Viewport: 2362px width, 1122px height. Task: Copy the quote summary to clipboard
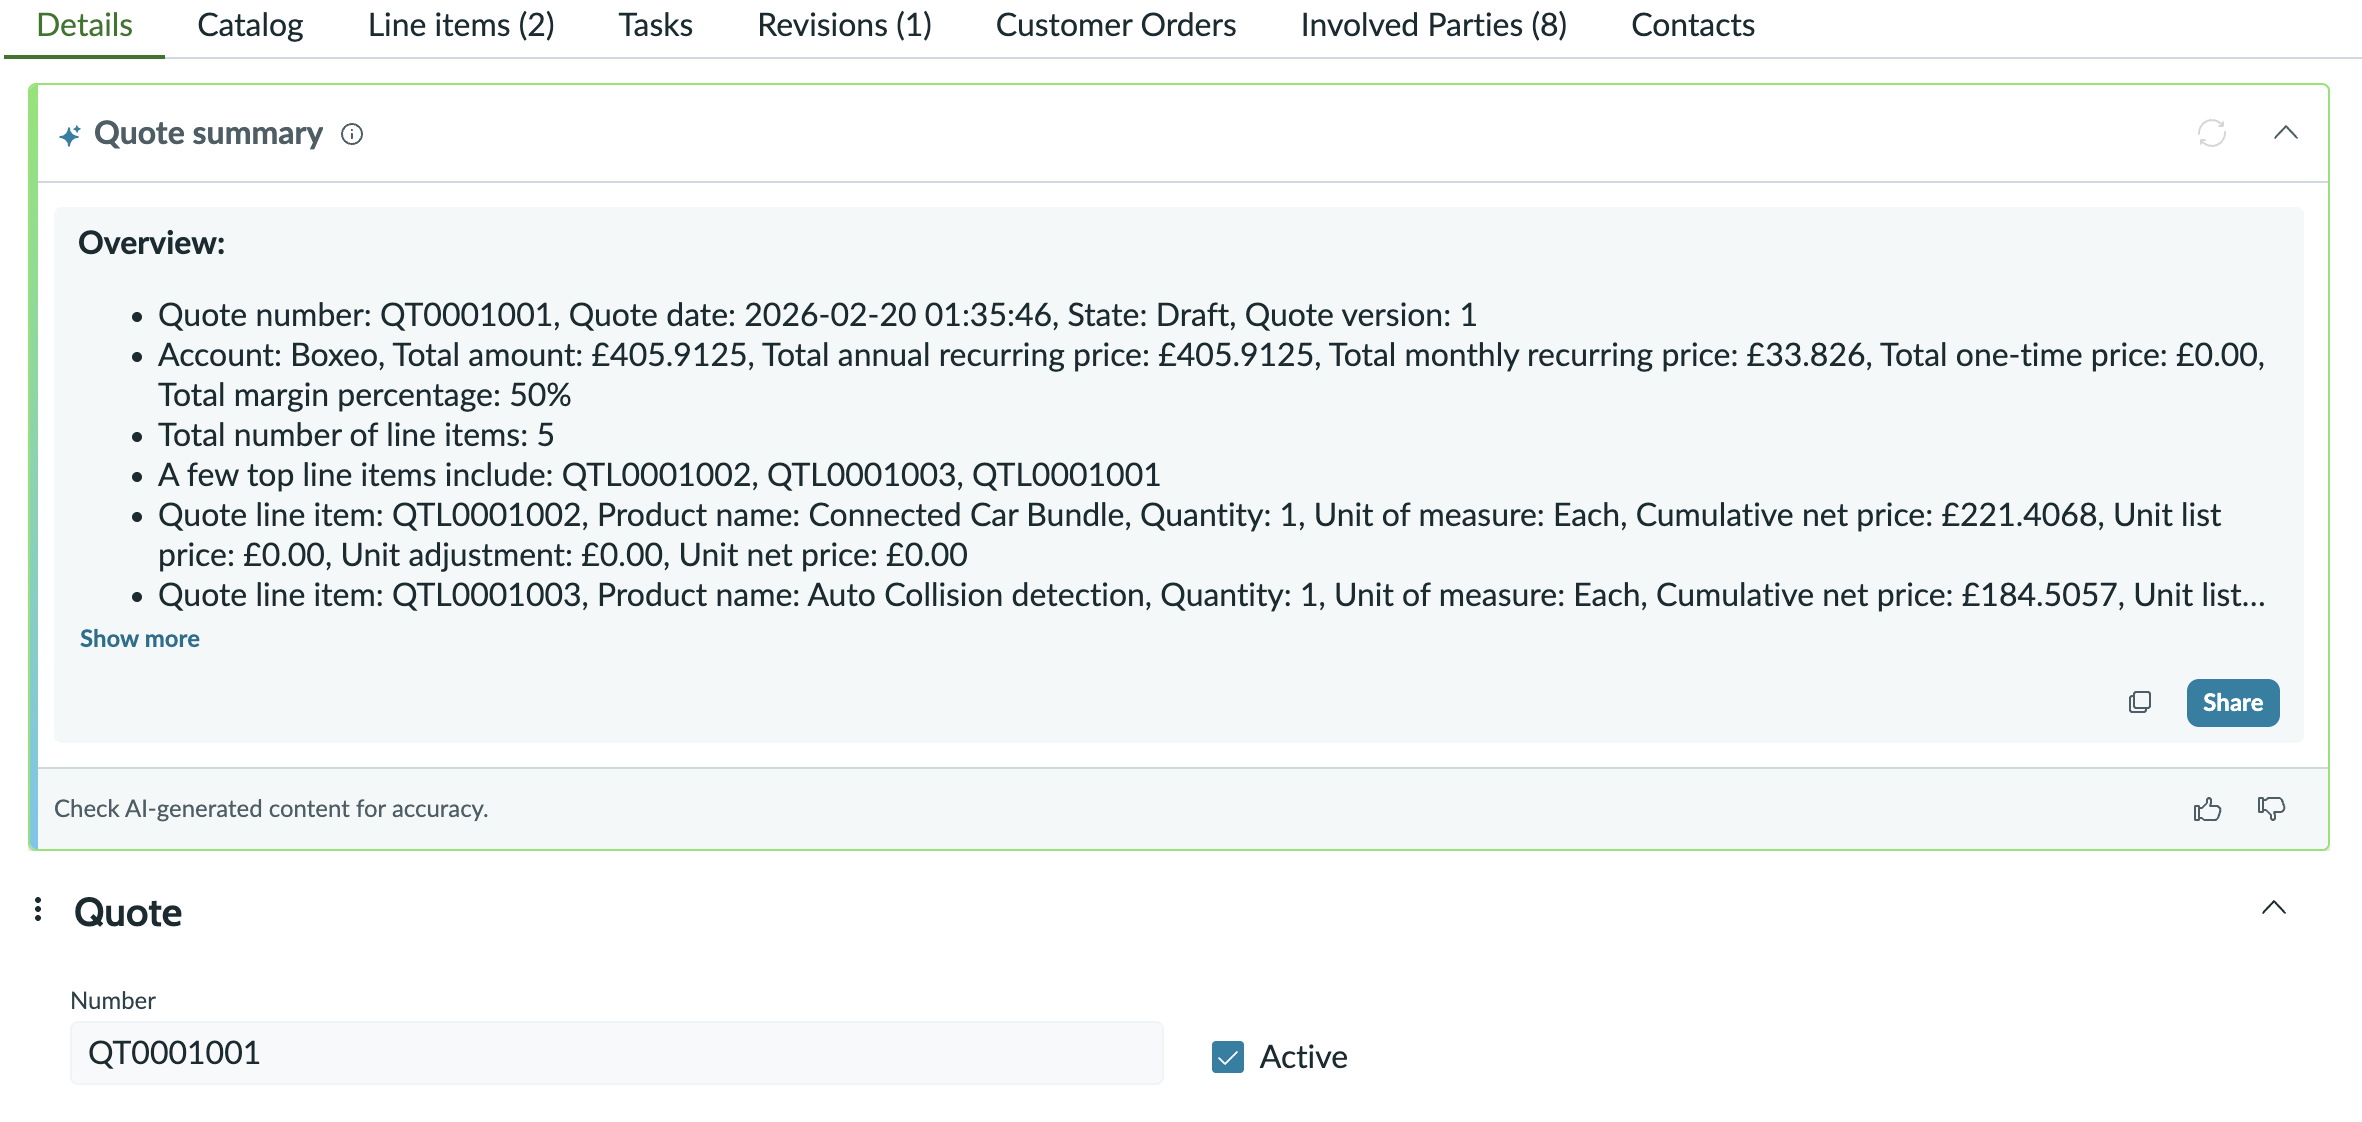[x=2140, y=702]
